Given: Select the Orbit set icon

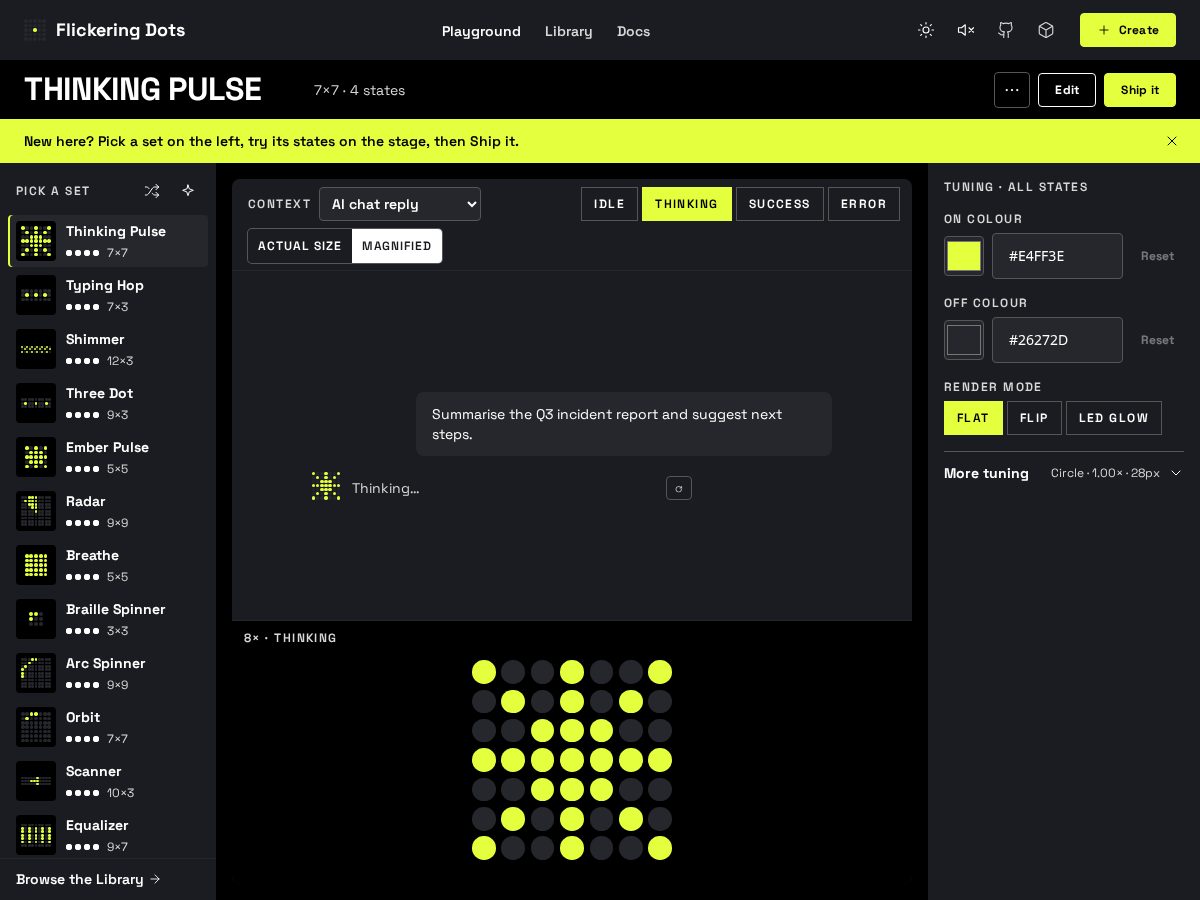Looking at the screenshot, I should tap(36, 727).
